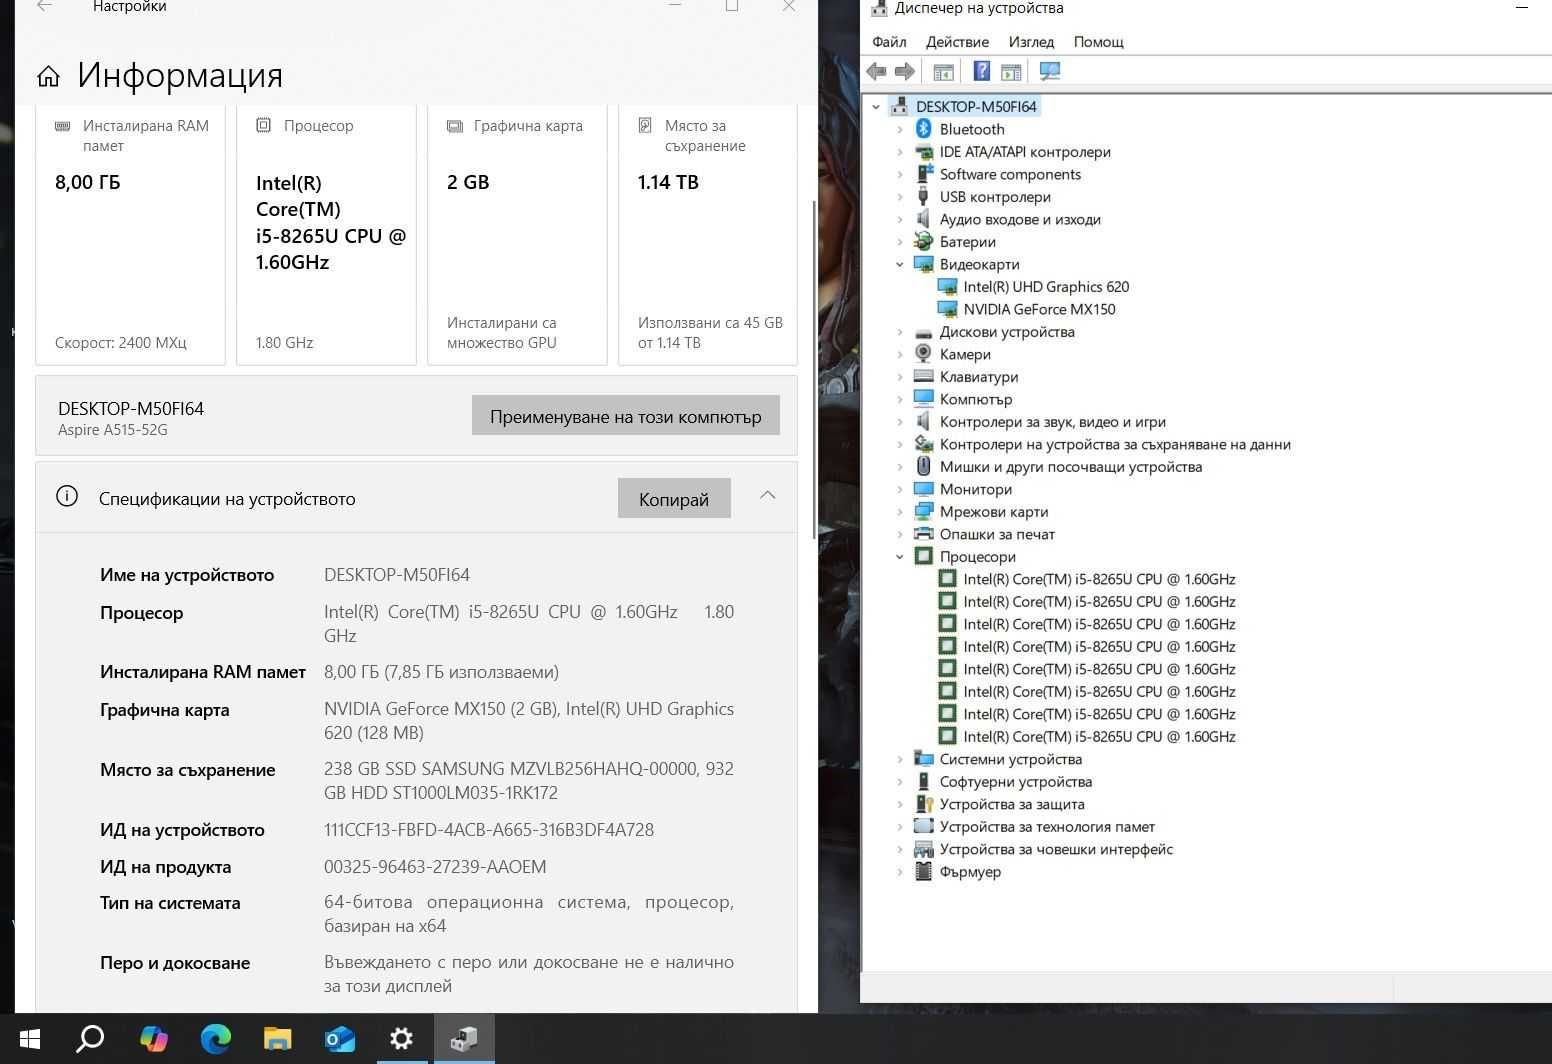Click the blue Help question-mark toolbar icon
The width and height of the screenshot is (1552, 1064).
[x=982, y=71]
